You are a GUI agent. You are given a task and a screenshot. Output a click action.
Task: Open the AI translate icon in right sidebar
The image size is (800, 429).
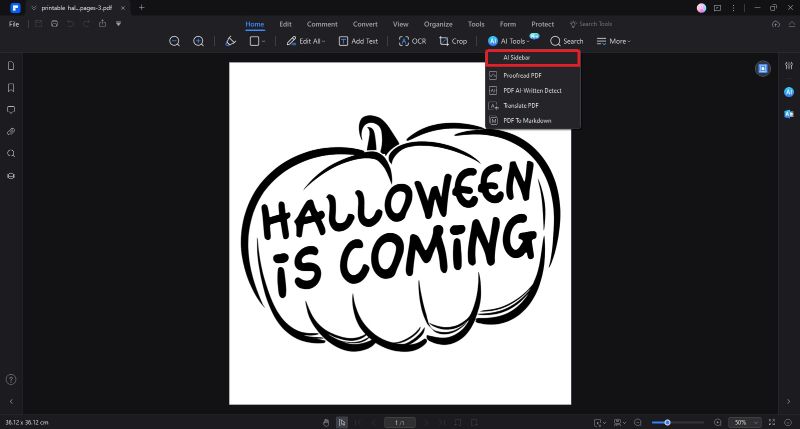tap(789, 114)
